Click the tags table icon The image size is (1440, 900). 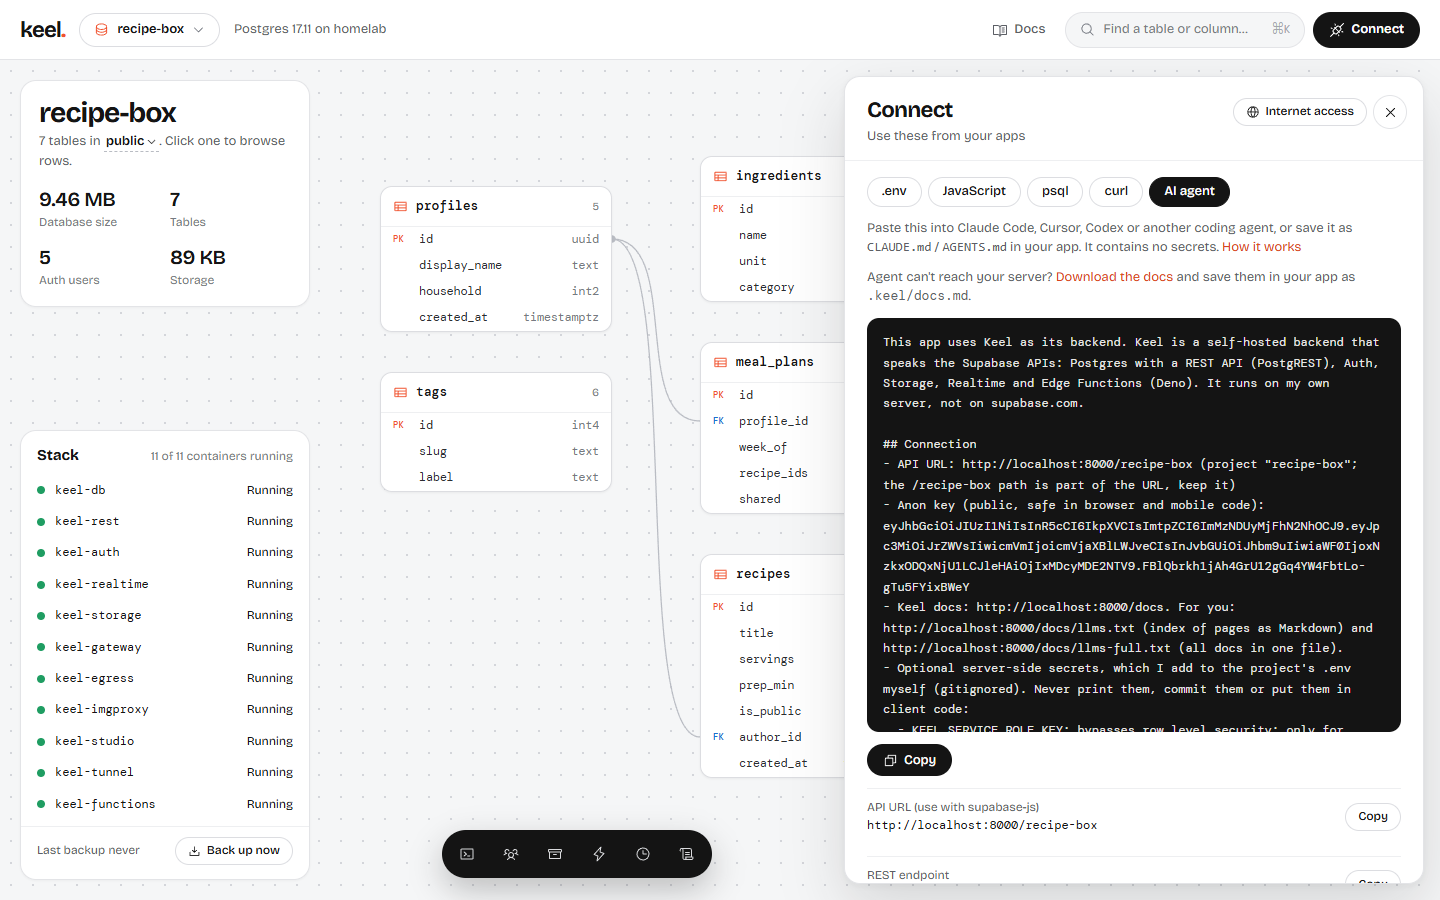(400, 392)
